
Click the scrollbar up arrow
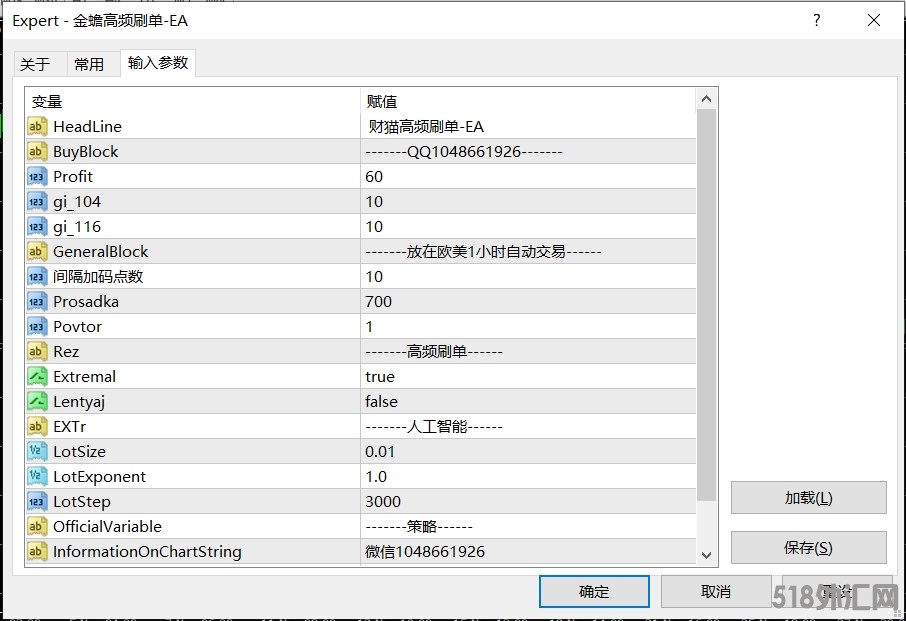coord(706,99)
